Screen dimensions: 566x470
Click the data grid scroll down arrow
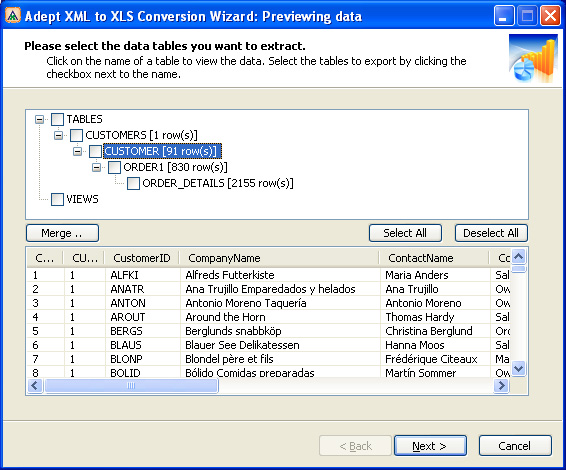click(519, 369)
